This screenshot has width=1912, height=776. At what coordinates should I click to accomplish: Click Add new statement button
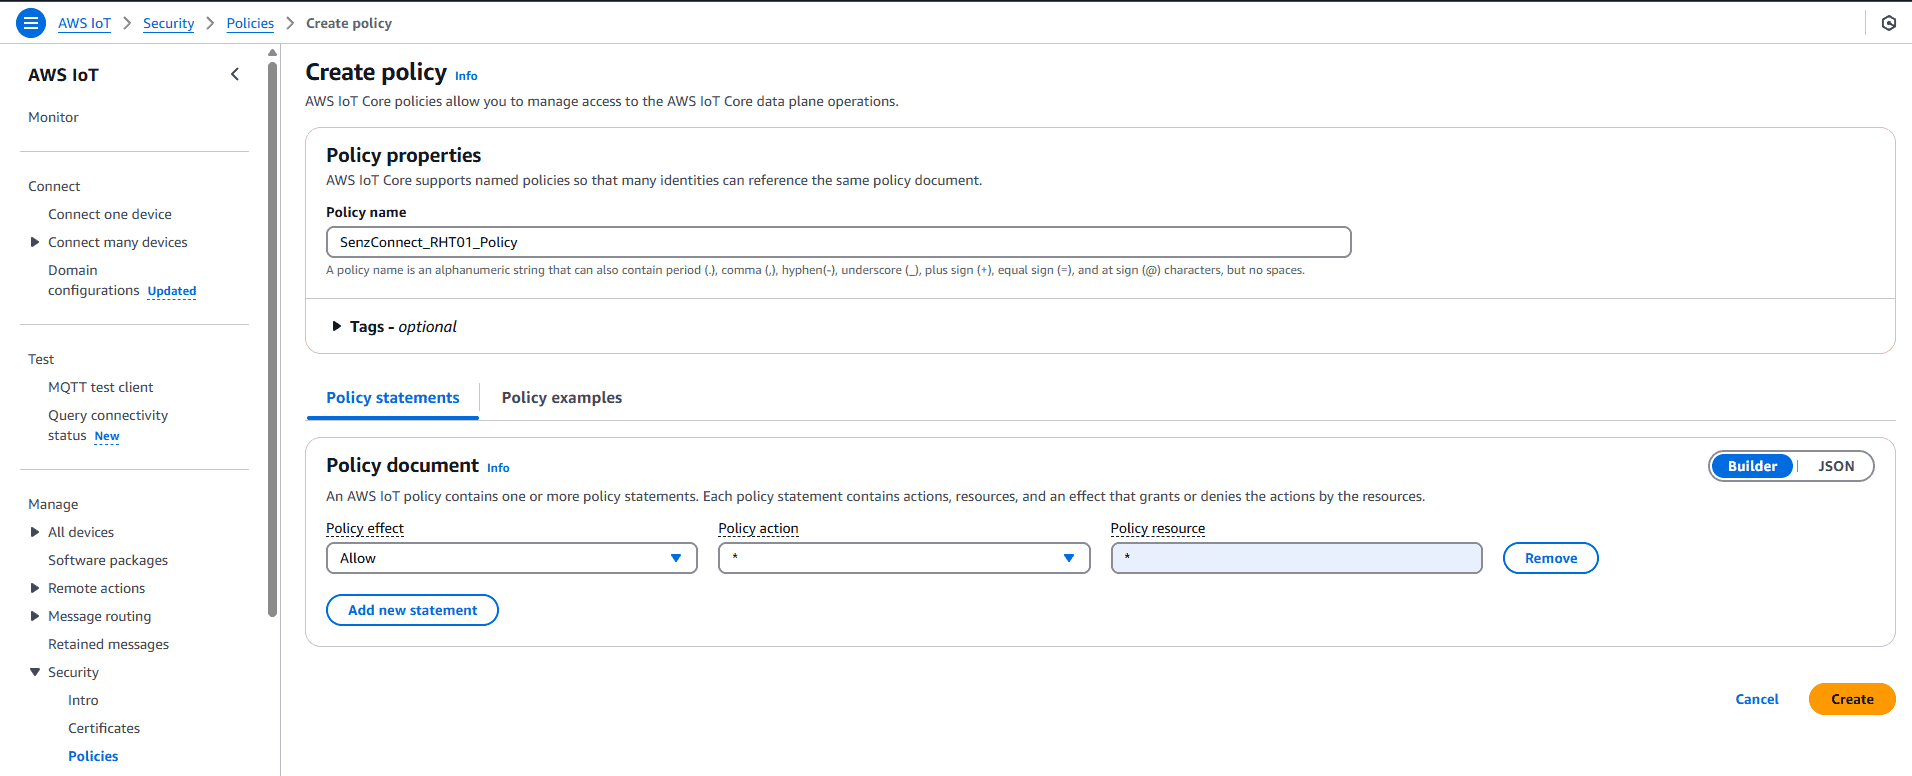coord(412,610)
